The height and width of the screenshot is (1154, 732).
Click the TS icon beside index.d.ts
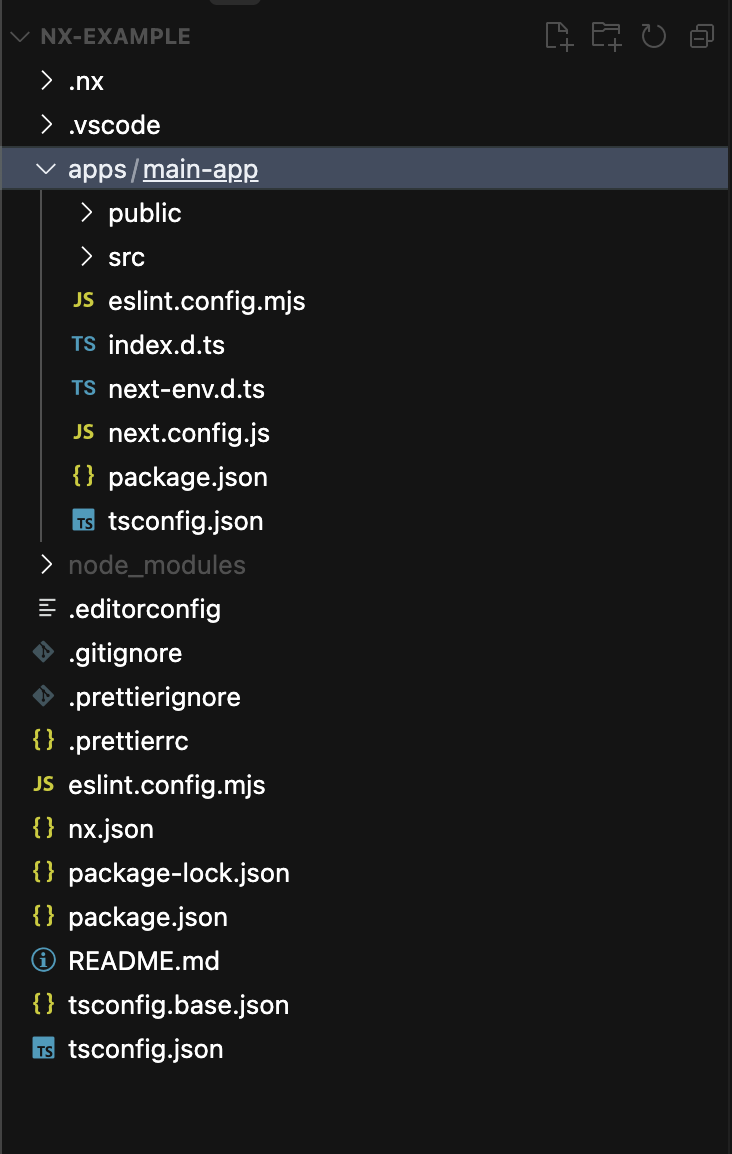pyautogui.click(x=84, y=345)
